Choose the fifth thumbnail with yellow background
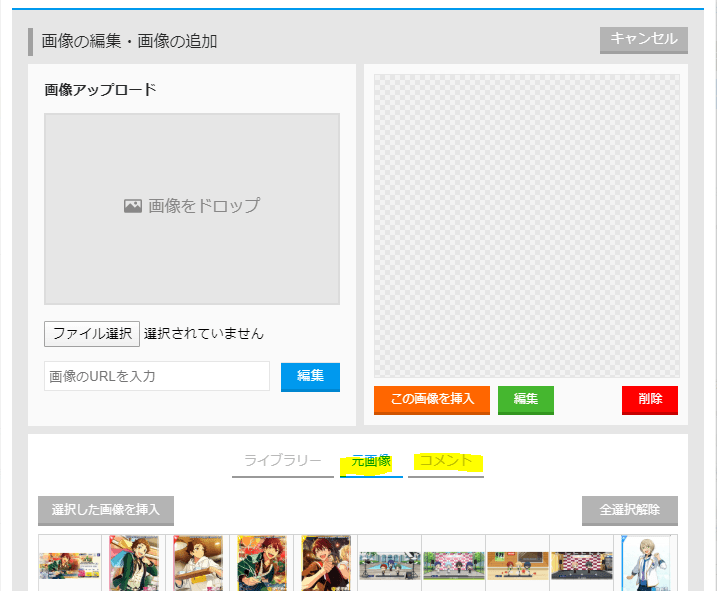717x591 pixels. tap(326, 565)
